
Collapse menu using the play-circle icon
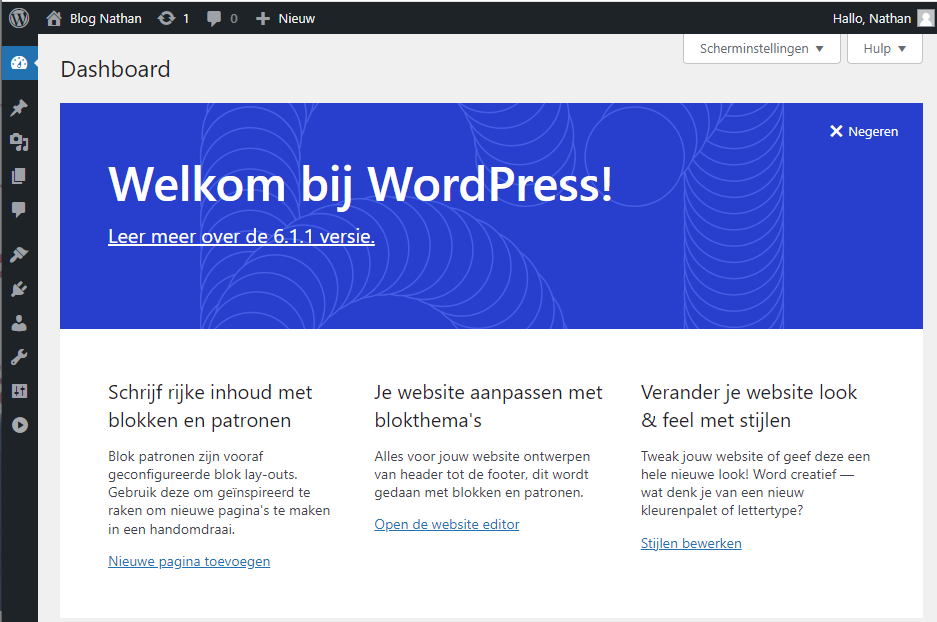click(x=19, y=425)
